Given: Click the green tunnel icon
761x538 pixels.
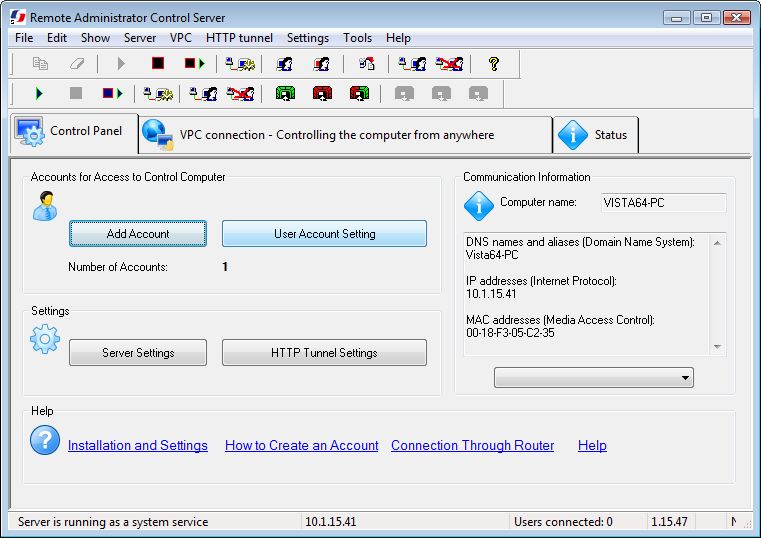Looking at the screenshot, I should pyautogui.click(x=285, y=93).
